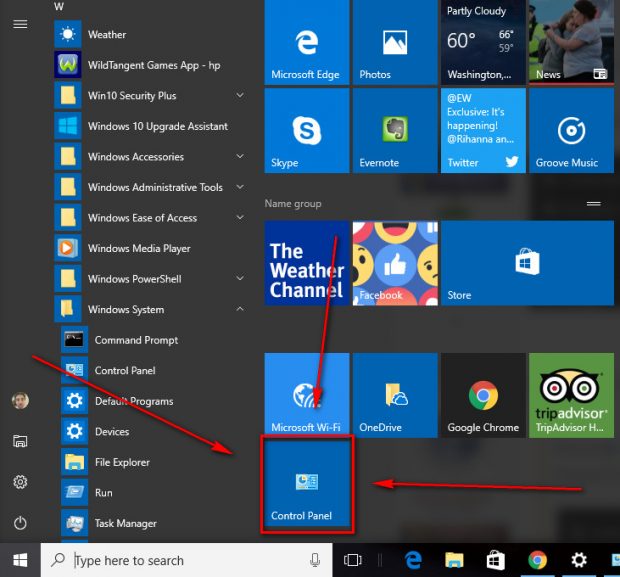
Task: Open the Weather live tile for Washington
Action: tap(483, 42)
